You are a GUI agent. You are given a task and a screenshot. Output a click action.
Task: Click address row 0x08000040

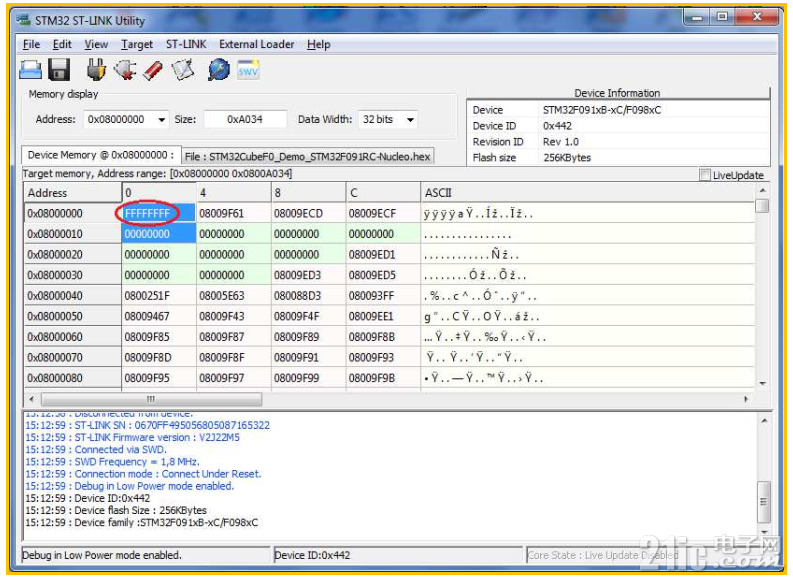click(x=73, y=296)
